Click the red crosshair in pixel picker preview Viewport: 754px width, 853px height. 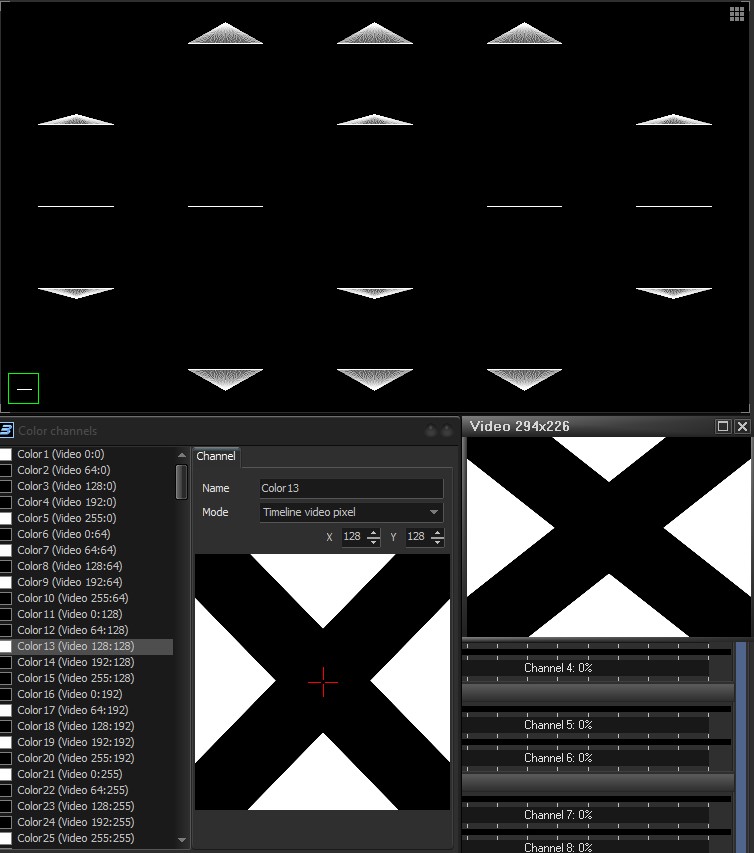point(323,682)
